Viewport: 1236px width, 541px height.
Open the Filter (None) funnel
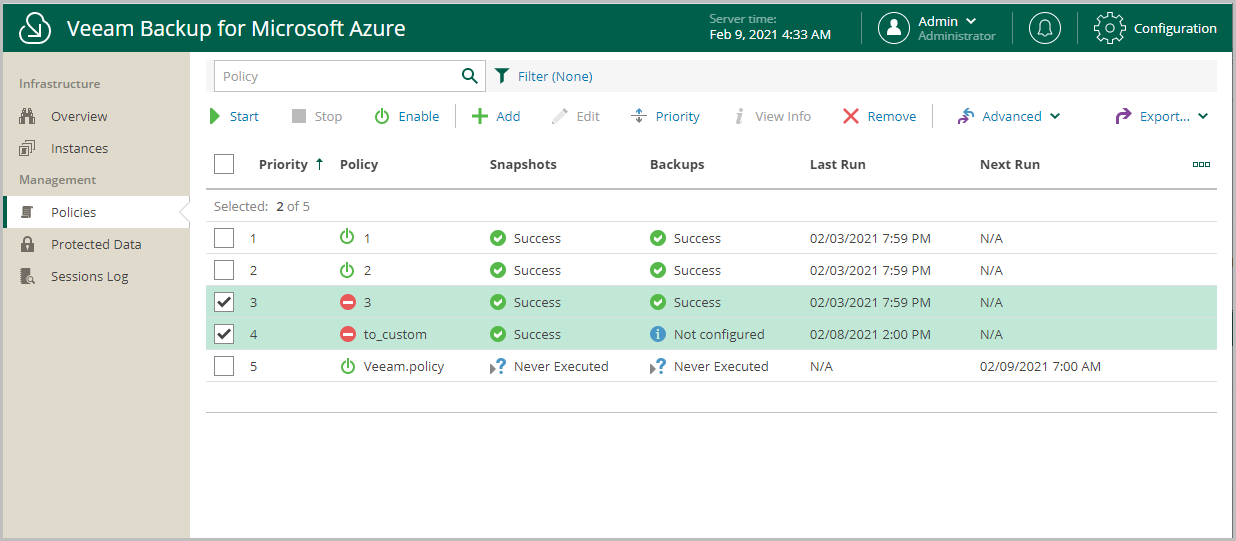tap(502, 76)
